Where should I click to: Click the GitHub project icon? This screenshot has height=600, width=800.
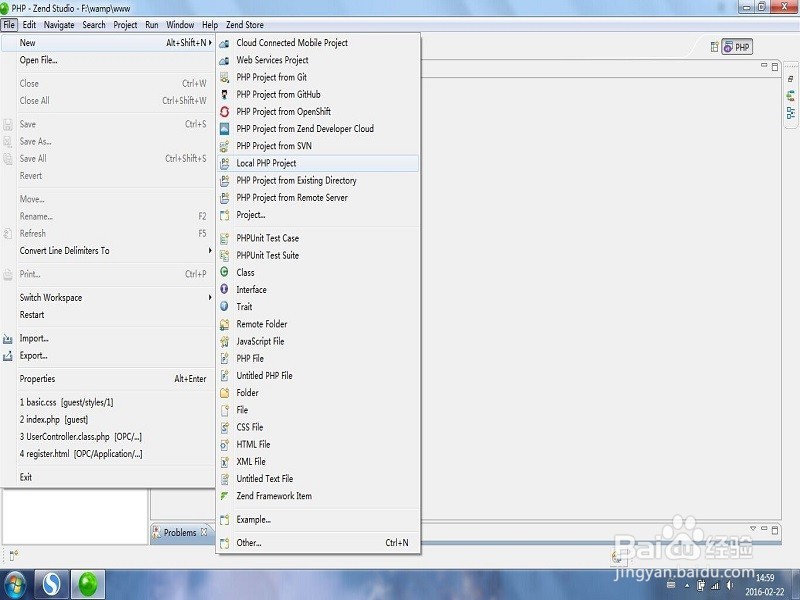(224, 95)
